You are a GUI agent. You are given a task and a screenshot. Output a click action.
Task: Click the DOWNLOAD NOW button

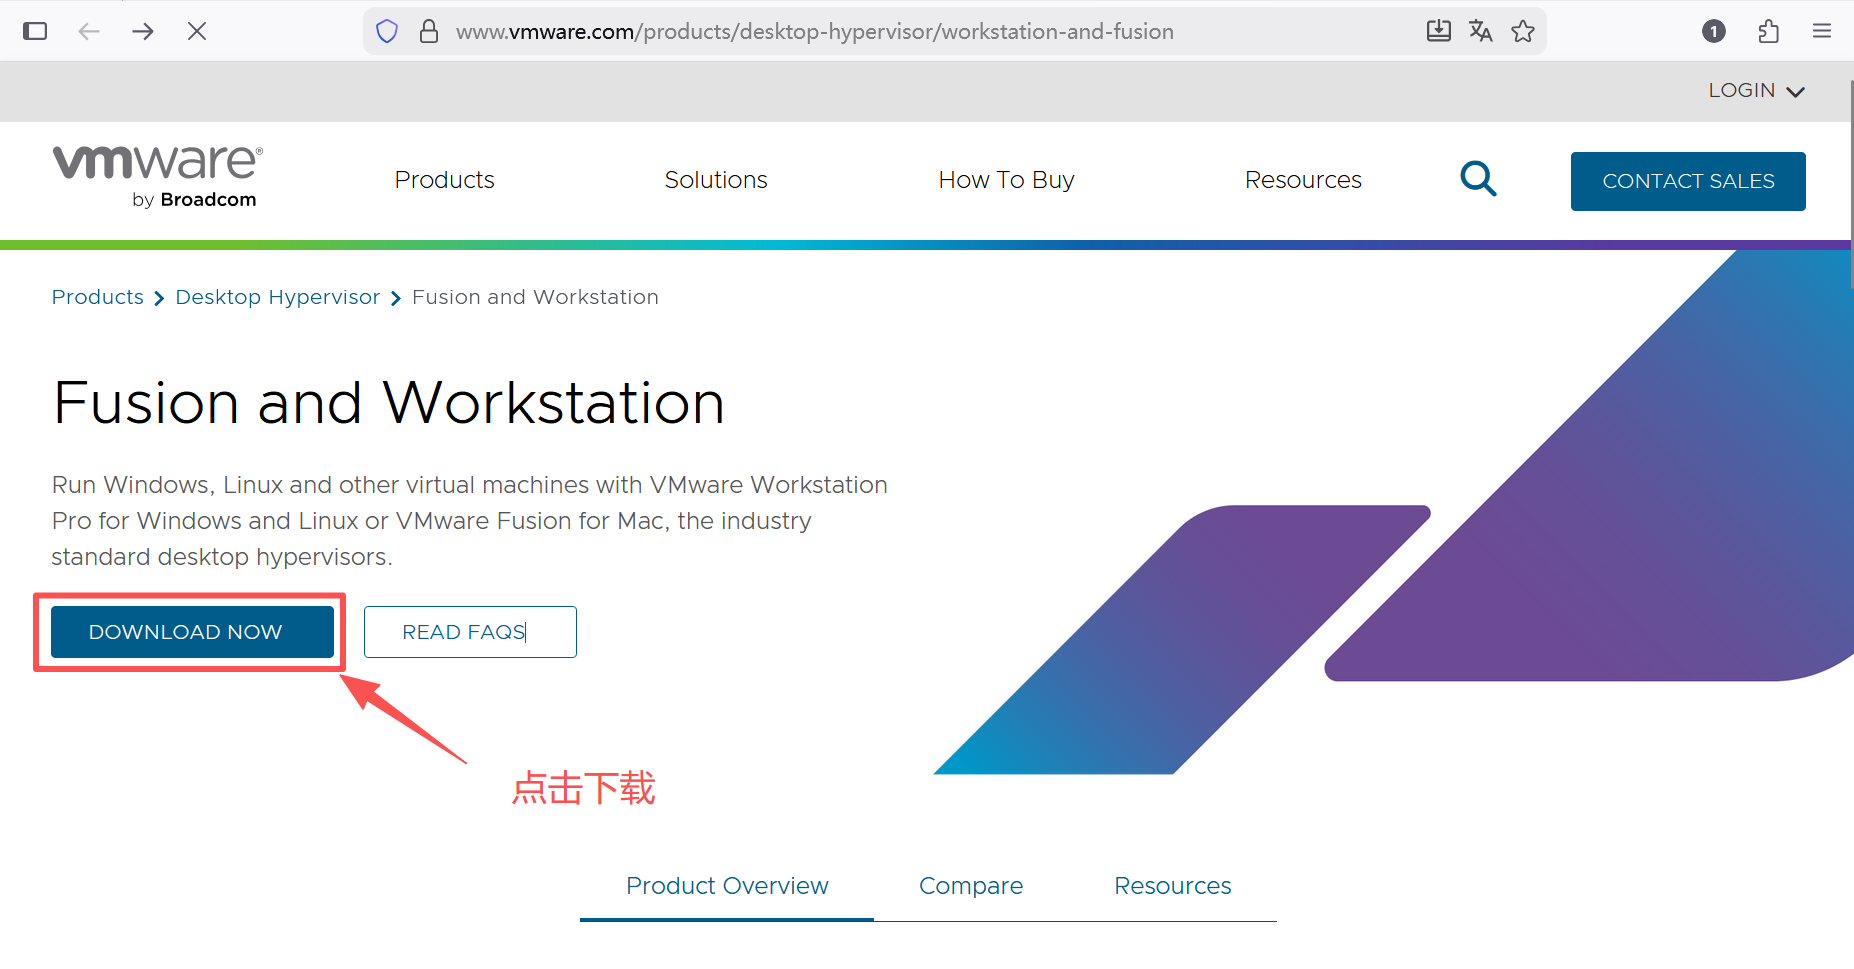point(192,632)
